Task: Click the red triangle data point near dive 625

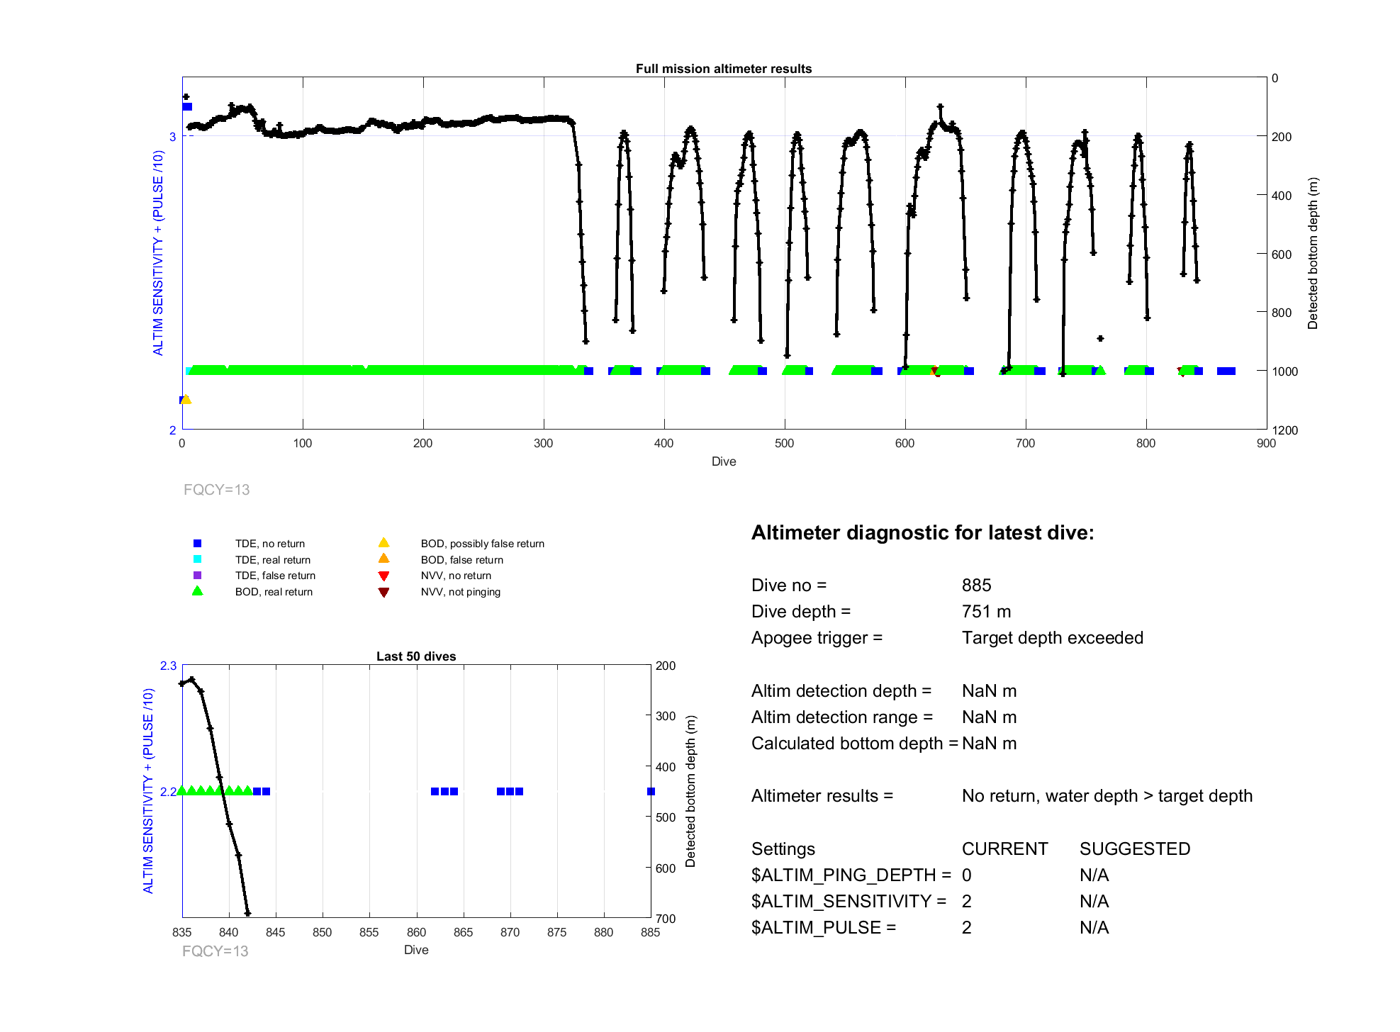Action: click(935, 371)
